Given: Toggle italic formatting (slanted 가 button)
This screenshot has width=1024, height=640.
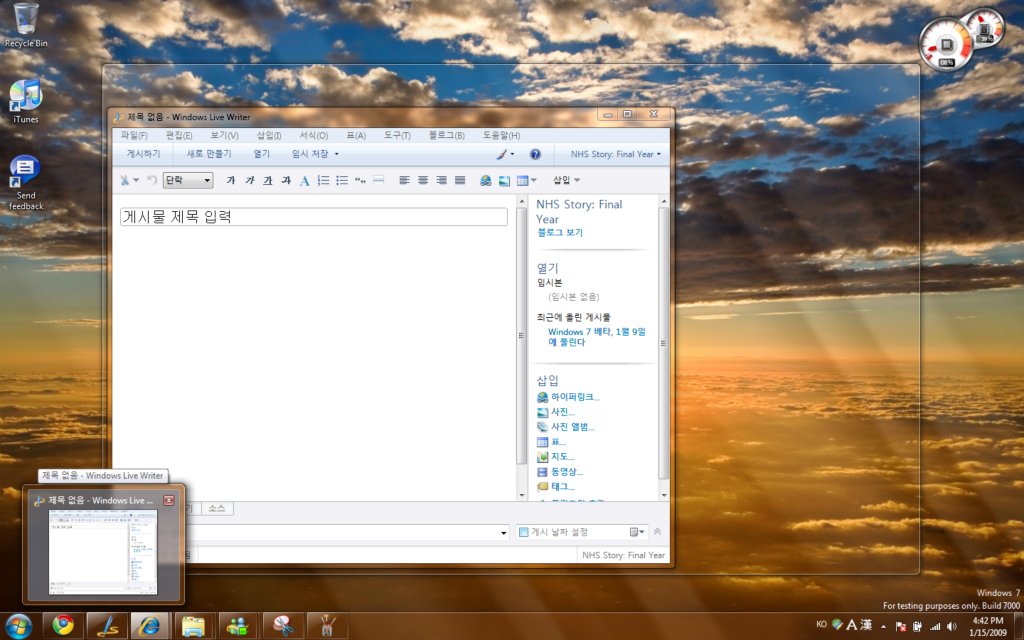Looking at the screenshot, I should pos(249,180).
